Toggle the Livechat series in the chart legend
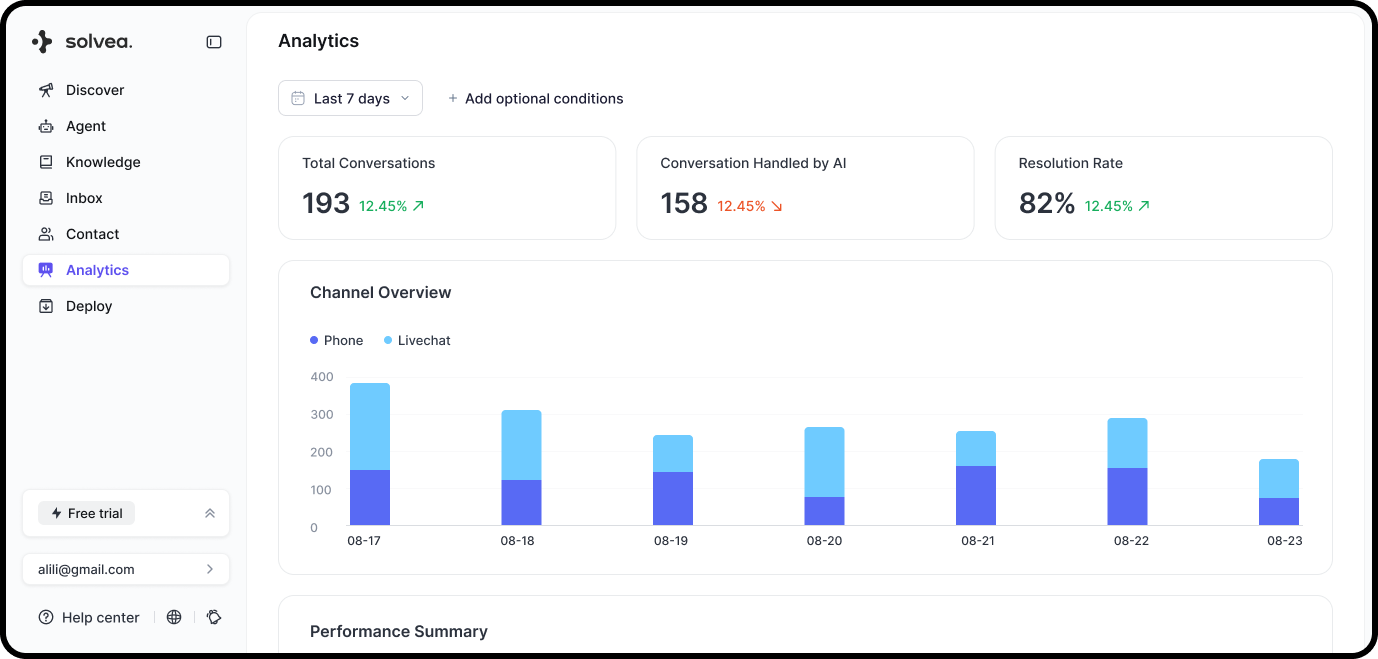Screen dimensions: 1378x659 pos(417,340)
